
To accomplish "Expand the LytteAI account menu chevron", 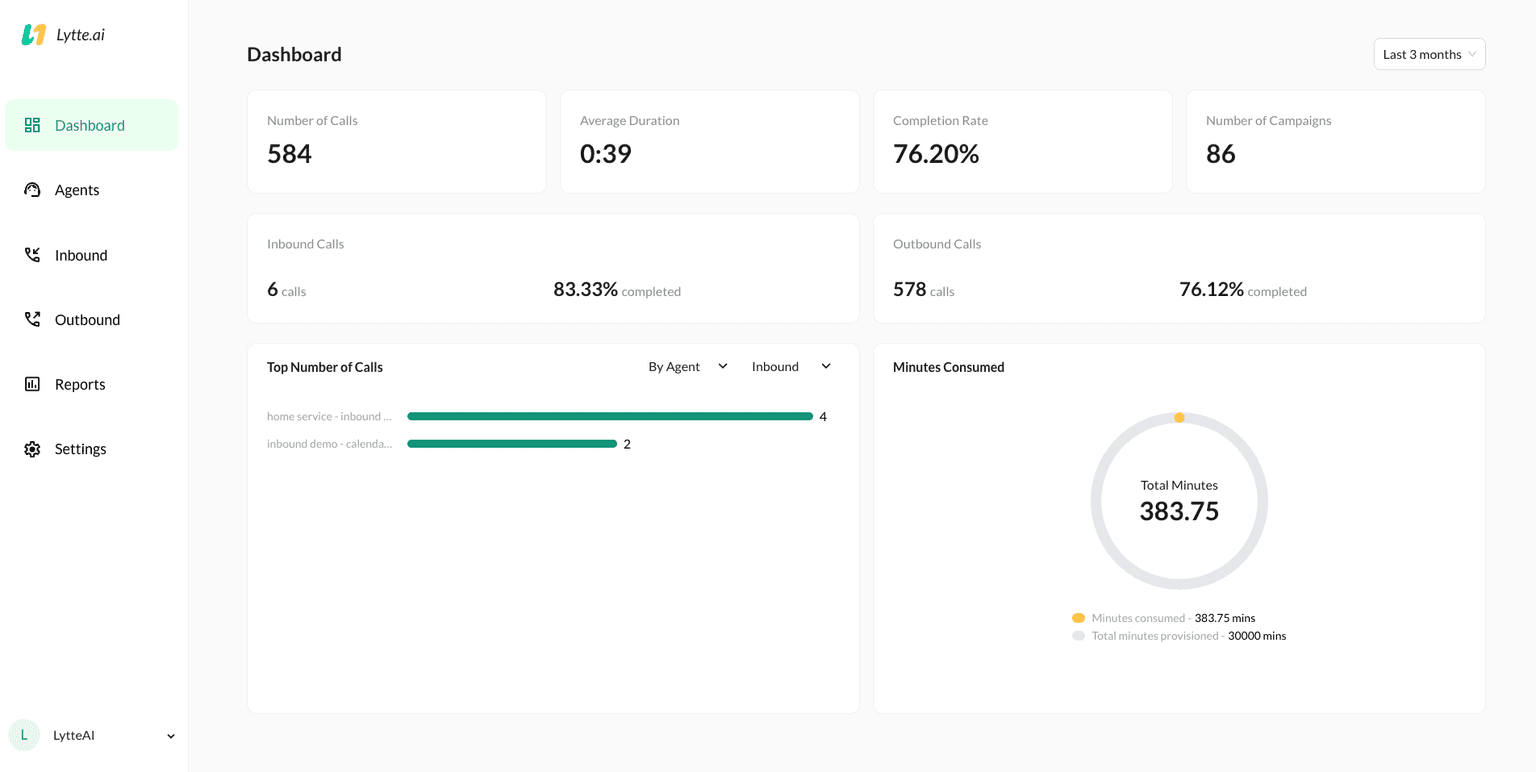I will coord(171,736).
